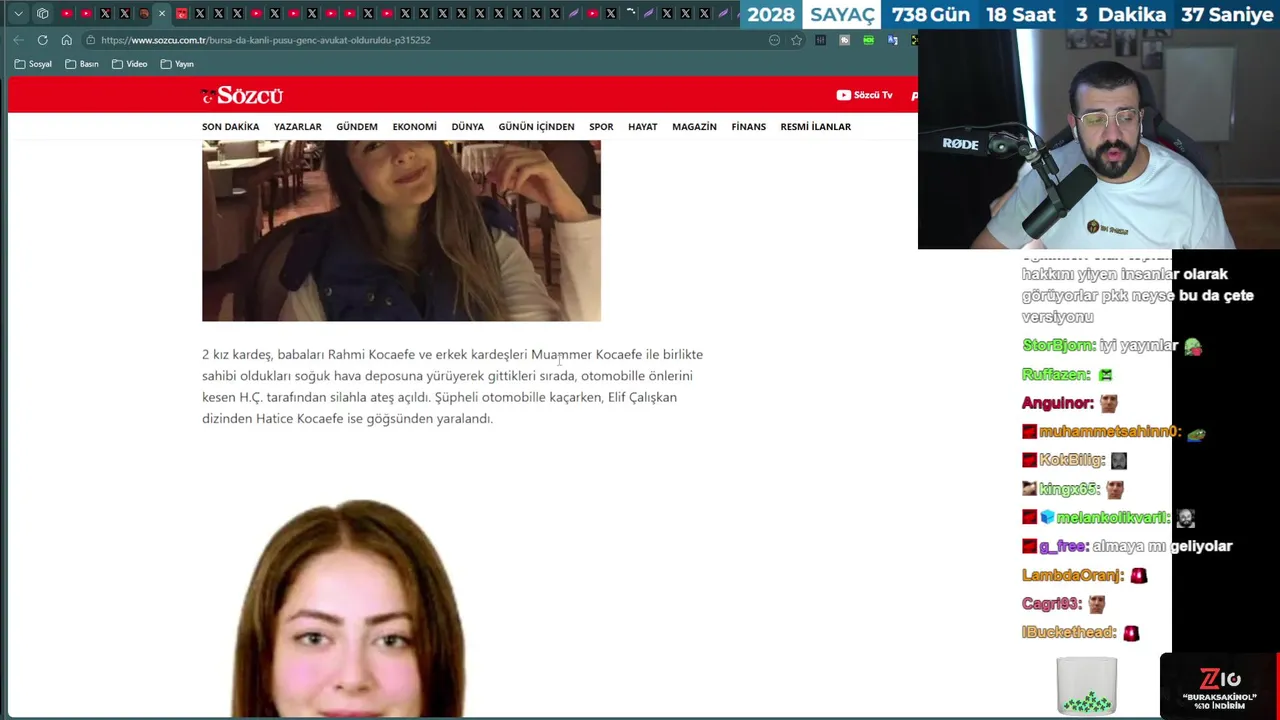Close the active browser tab
Viewport: 1280px width, 720px height.
[x=162, y=14]
